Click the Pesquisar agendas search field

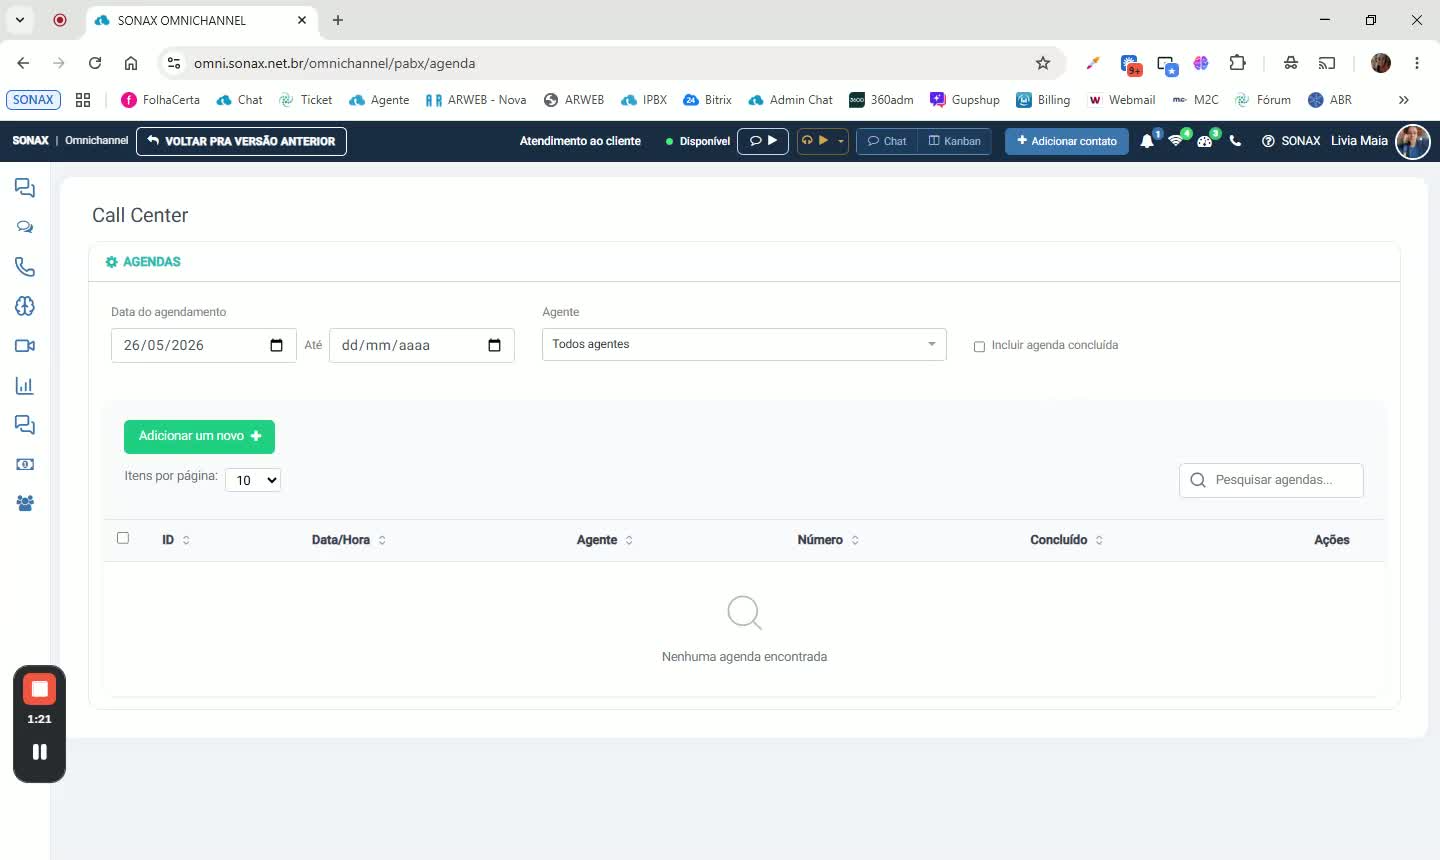[x=1271, y=480]
